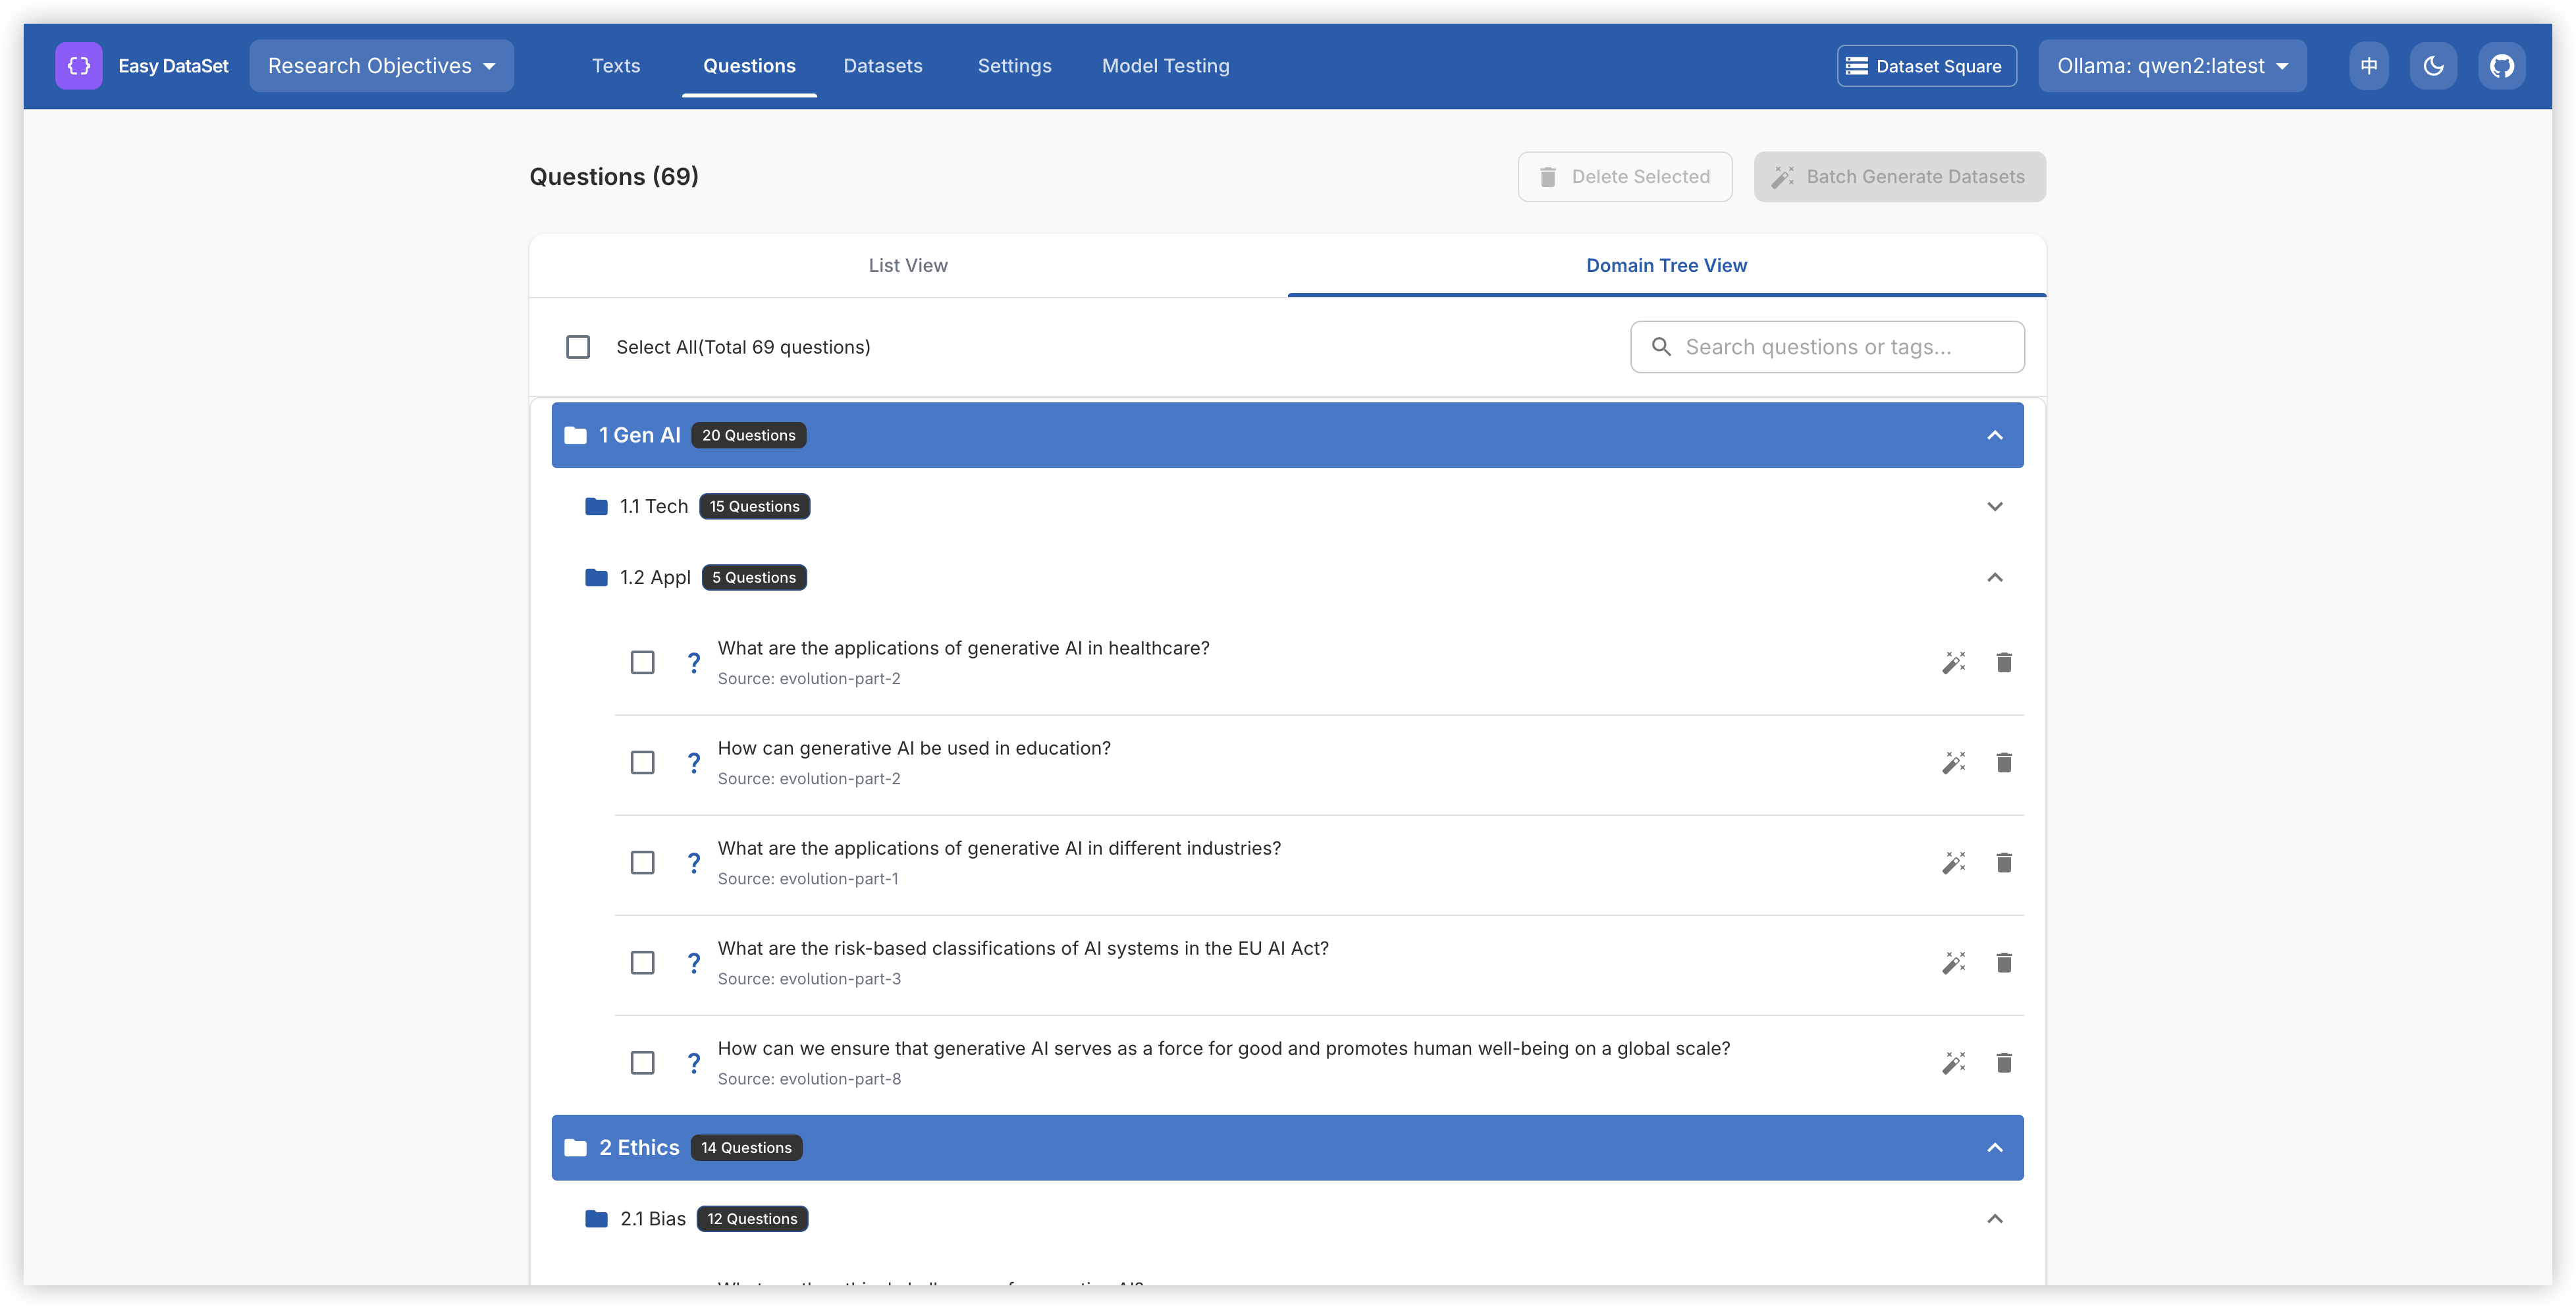This screenshot has height=1309, width=2576.
Task: Tick the healthcare applications question checkbox
Action: [642, 662]
